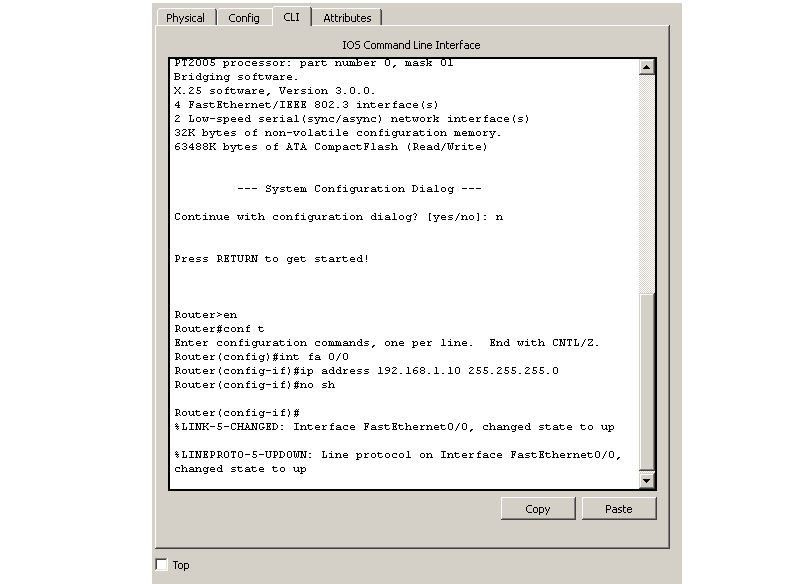Open the Attributes tab
This screenshot has width=800, height=584.
point(347,18)
